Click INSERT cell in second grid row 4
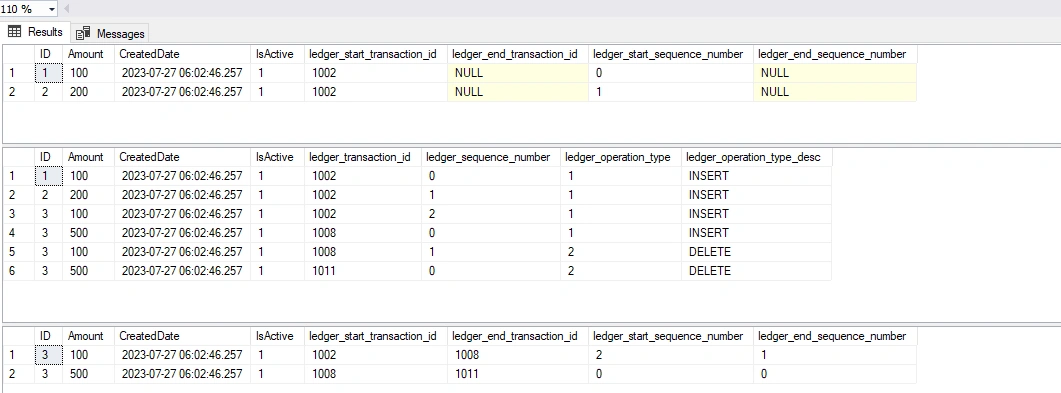 click(x=757, y=233)
